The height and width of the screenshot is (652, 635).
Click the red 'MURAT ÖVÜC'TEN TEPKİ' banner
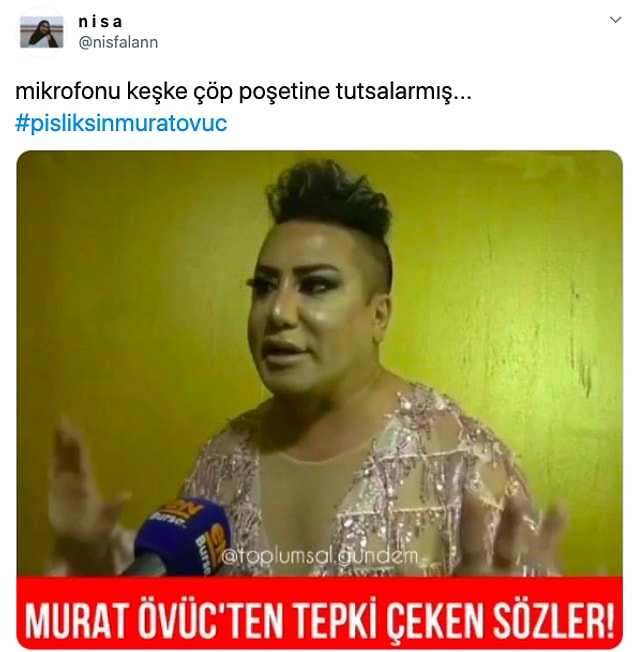(x=319, y=612)
